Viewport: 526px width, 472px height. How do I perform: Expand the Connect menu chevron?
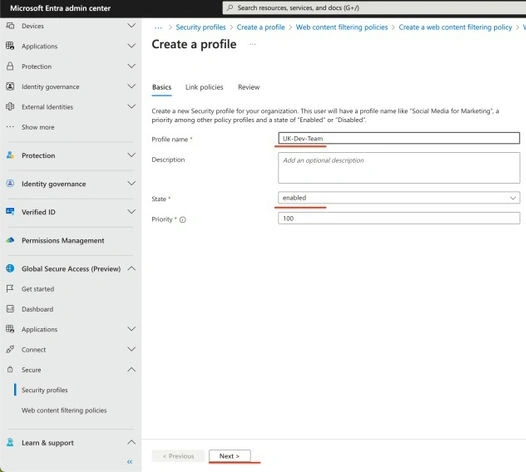[x=132, y=349]
